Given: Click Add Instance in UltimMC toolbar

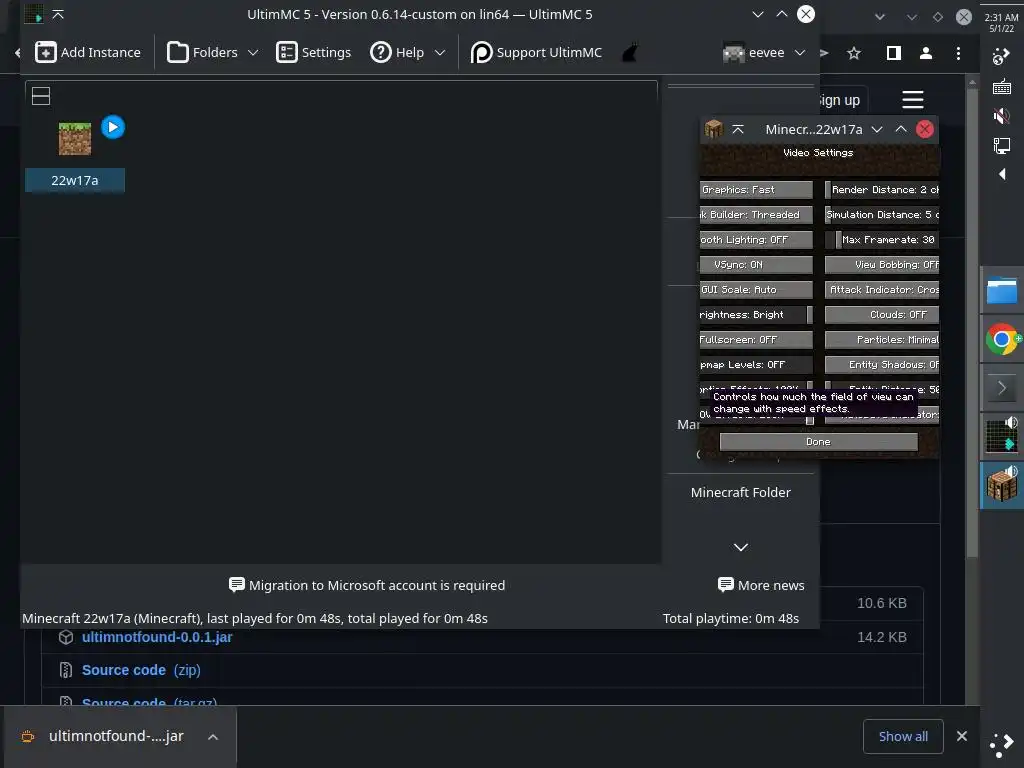Looking at the screenshot, I should tap(88, 52).
